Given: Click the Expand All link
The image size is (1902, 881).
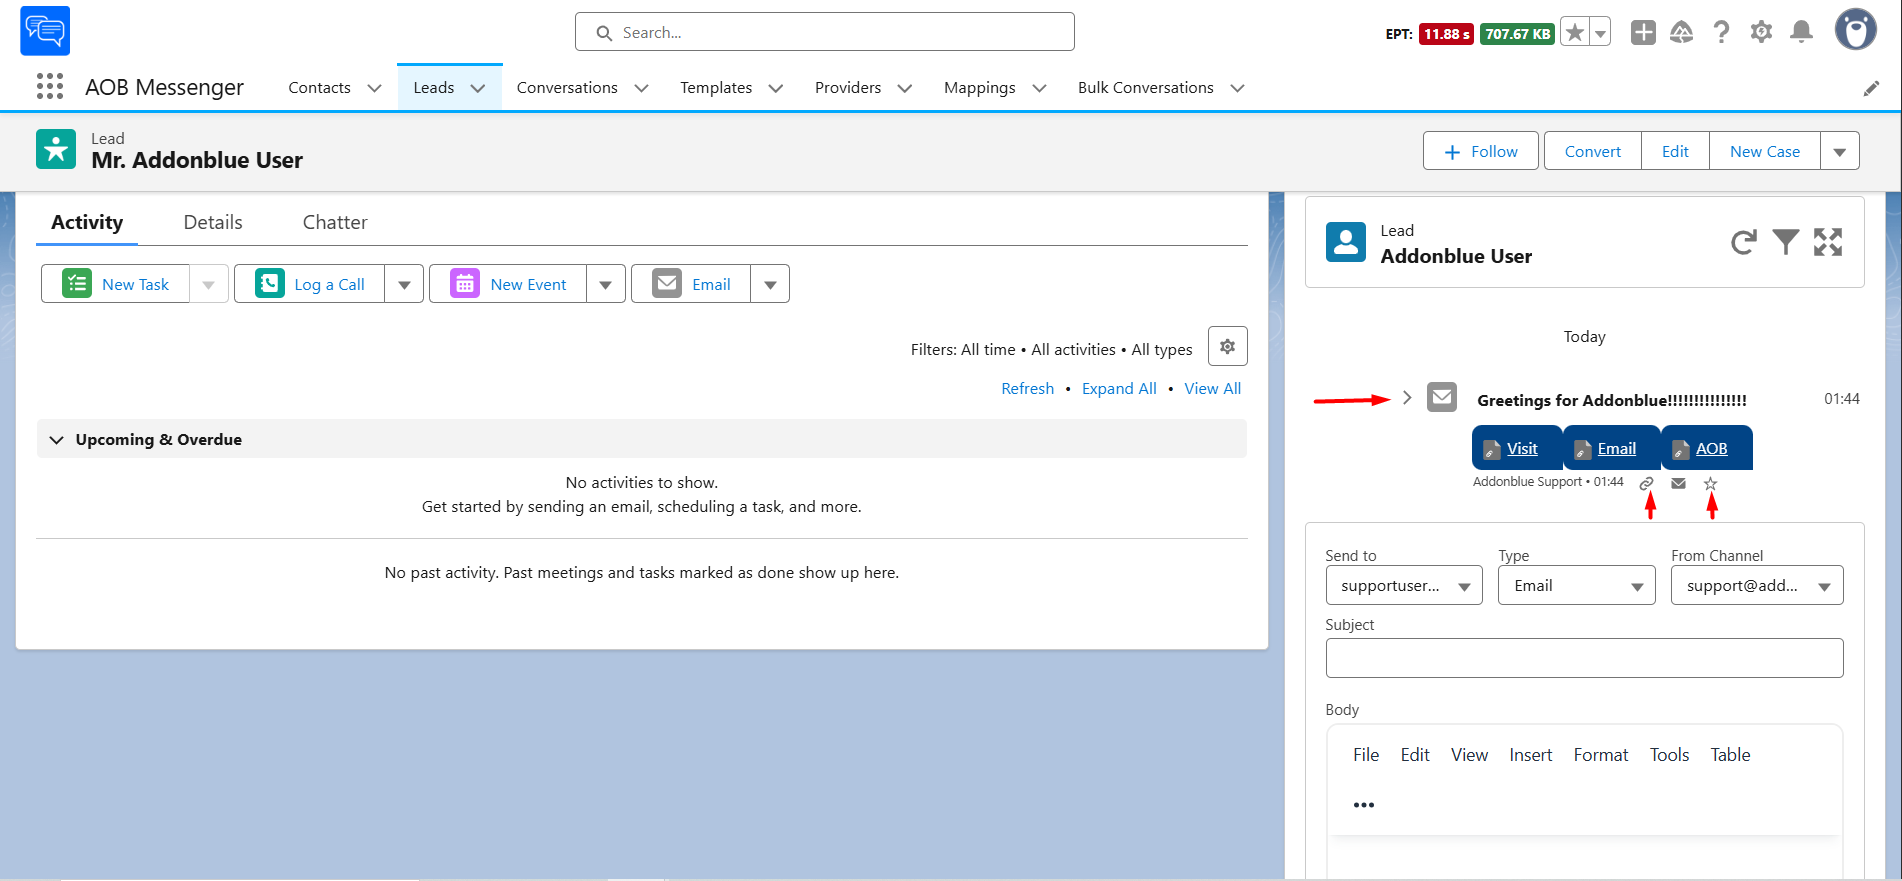Looking at the screenshot, I should click(1119, 388).
